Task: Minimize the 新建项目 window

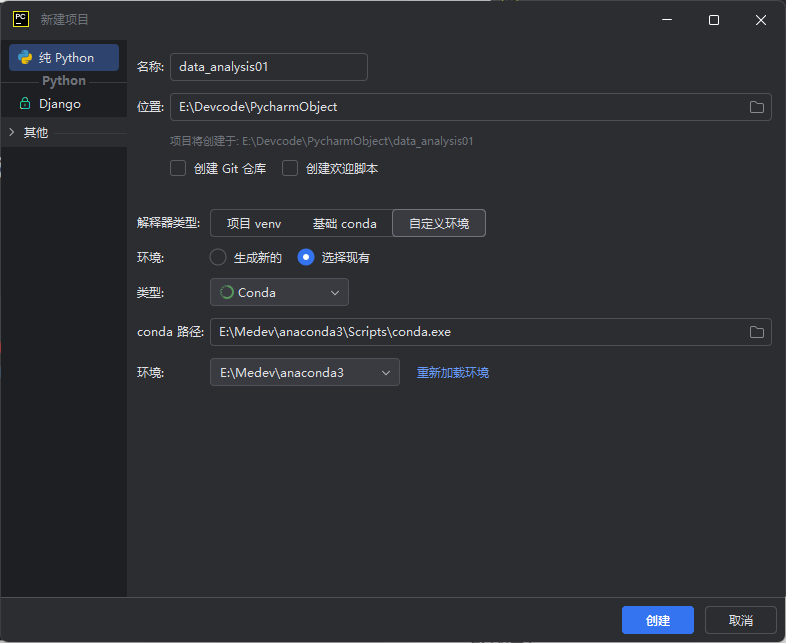Action: 667,20
